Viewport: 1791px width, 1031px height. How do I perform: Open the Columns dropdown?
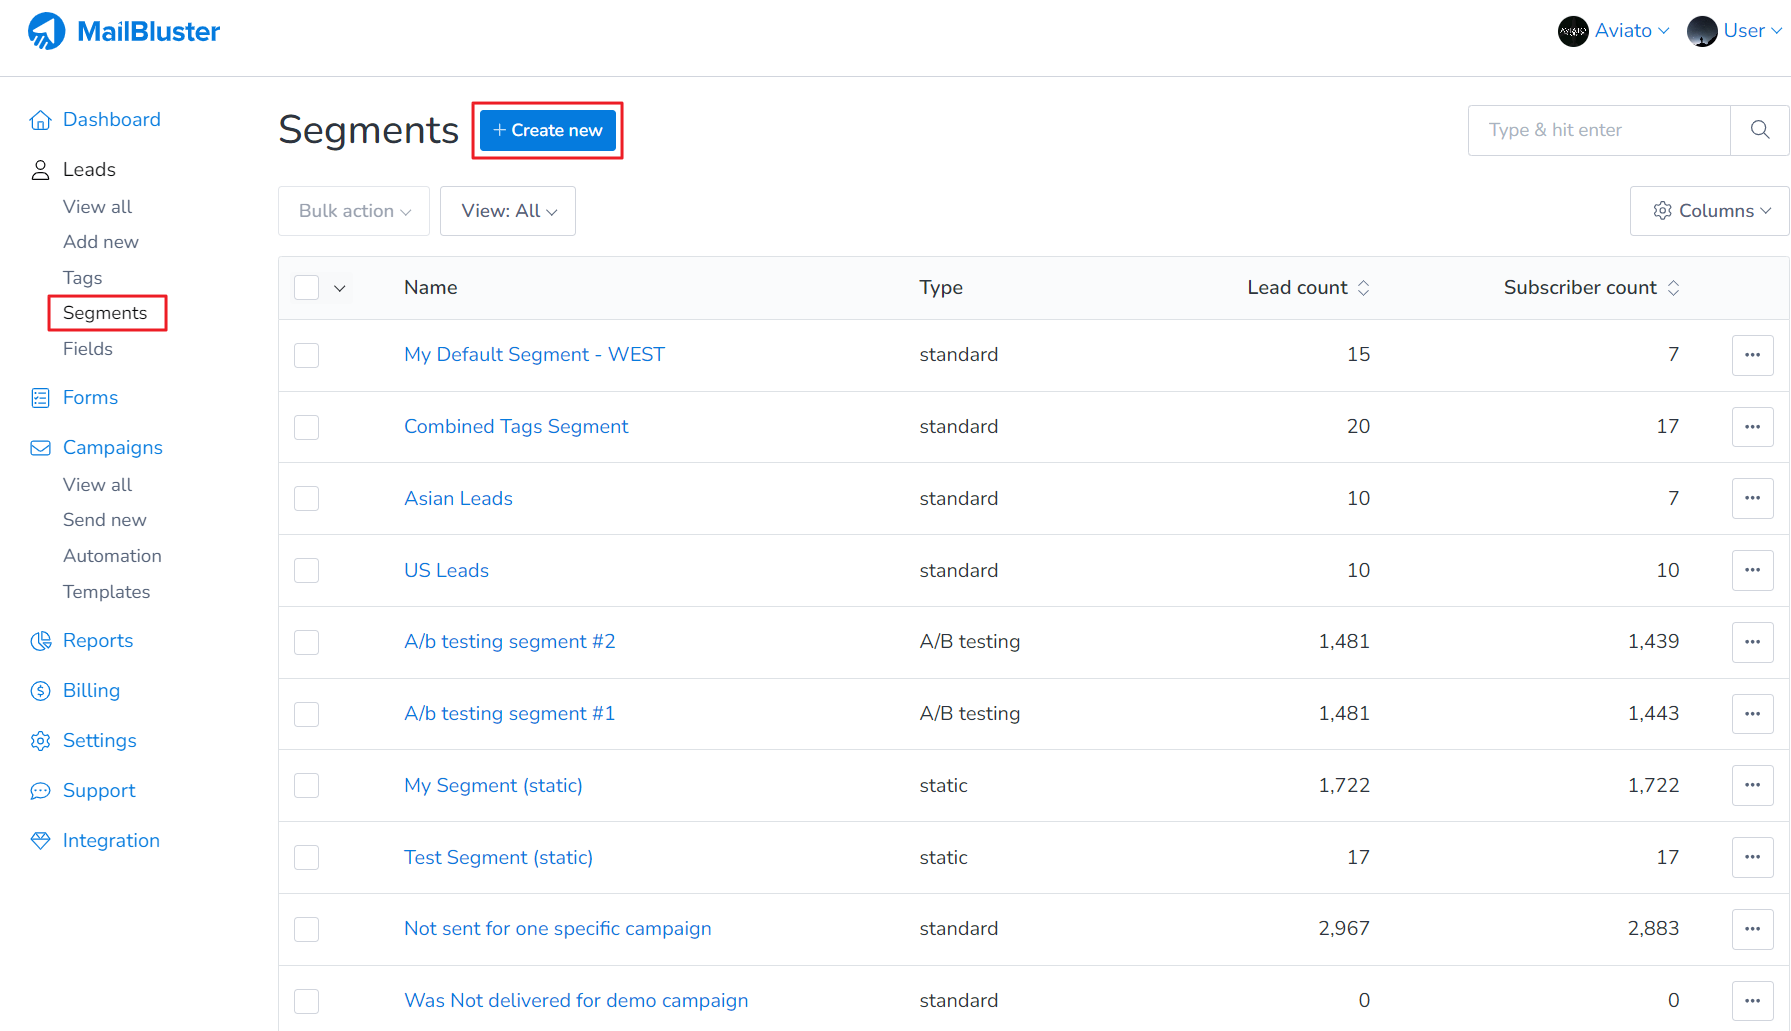(x=1709, y=211)
